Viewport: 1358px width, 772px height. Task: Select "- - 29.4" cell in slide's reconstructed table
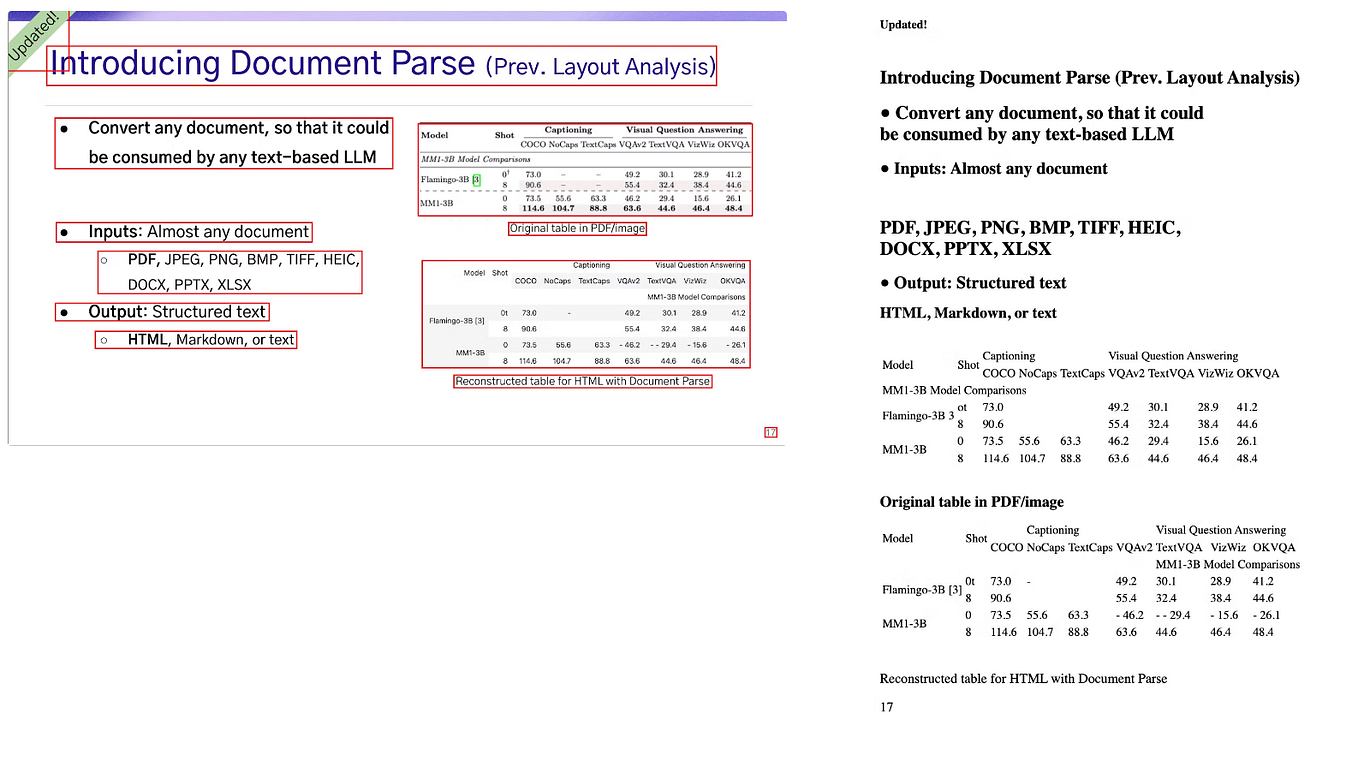click(x=661, y=345)
